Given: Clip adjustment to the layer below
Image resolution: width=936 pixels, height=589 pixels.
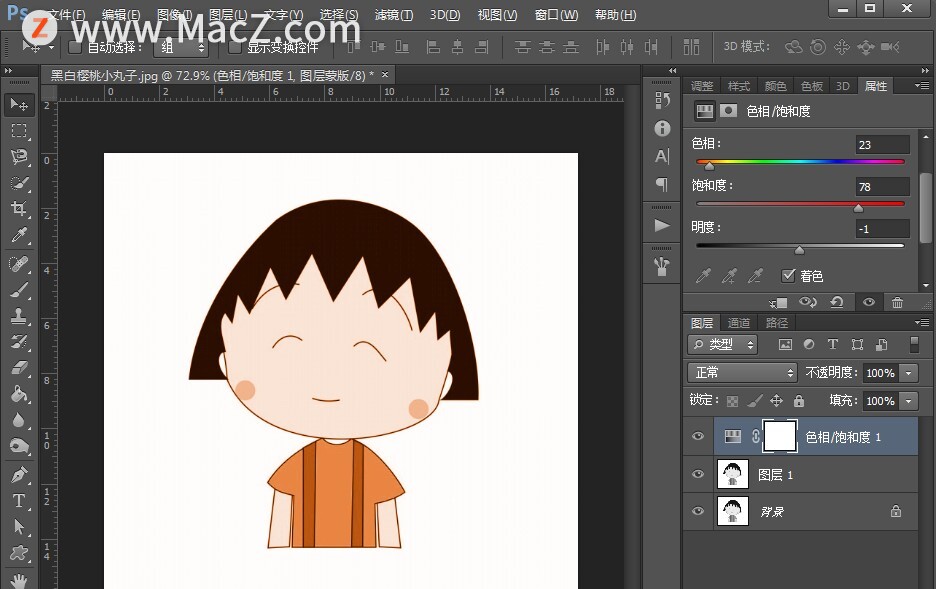Looking at the screenshot, I should (778, 303).
